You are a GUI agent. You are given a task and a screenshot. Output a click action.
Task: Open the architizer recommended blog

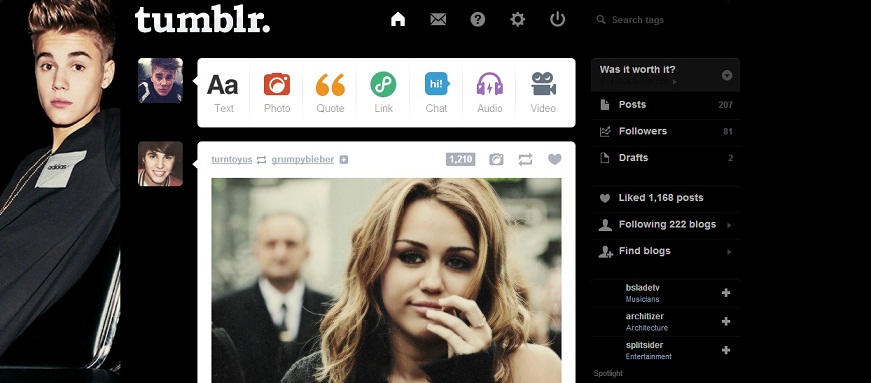coord(644,316)
